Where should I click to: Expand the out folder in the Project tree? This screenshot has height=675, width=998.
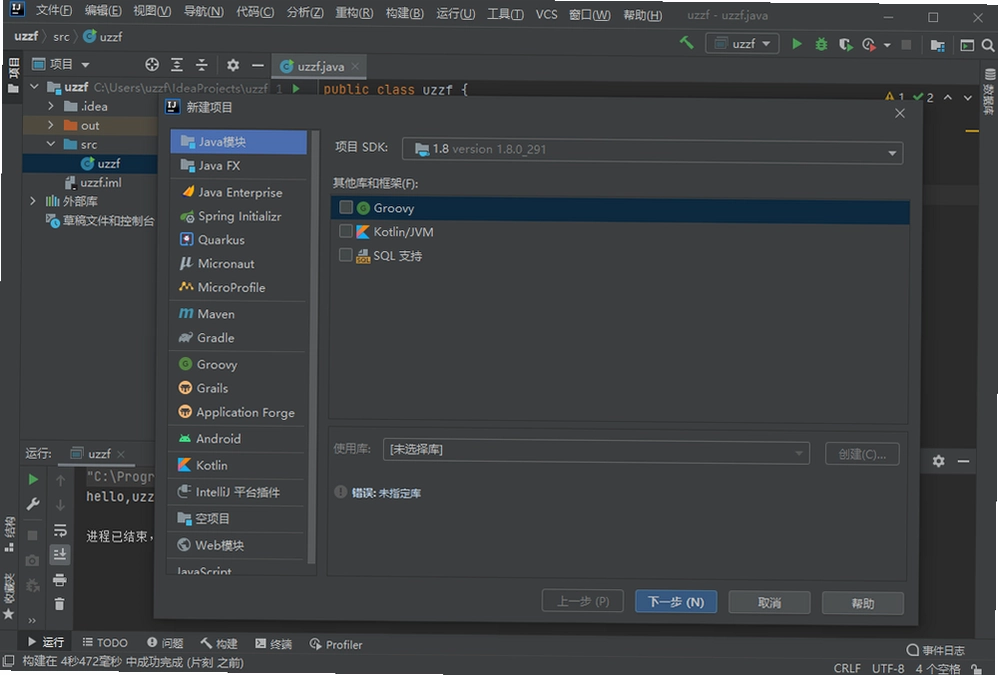[51, 125]
